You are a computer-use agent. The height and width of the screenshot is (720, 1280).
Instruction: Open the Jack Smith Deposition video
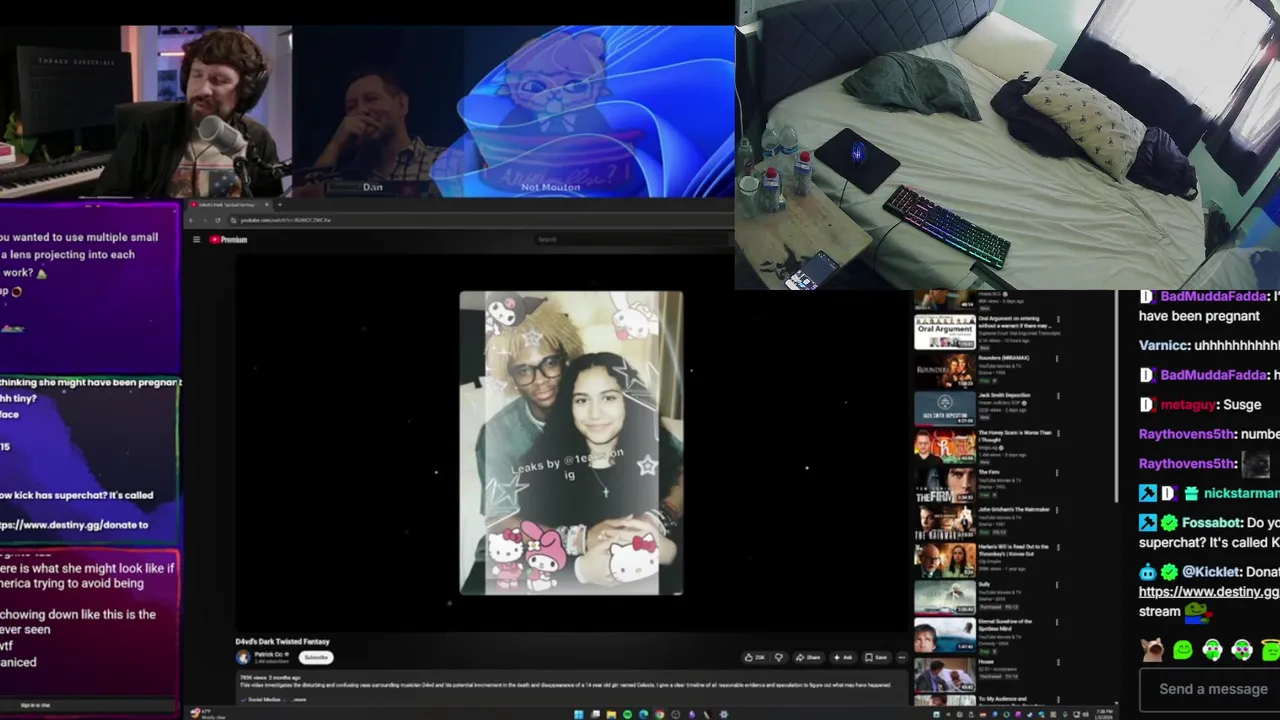pos(944,408)
